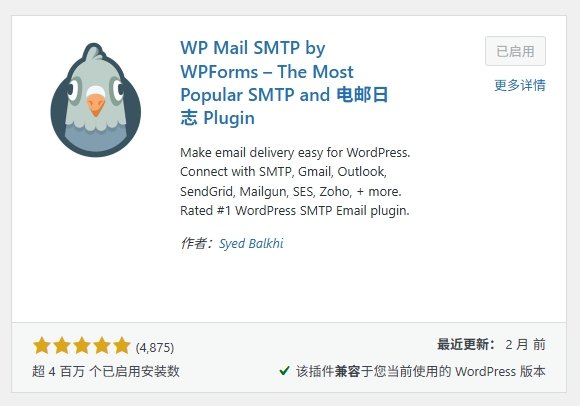Click the third rating star

(x=82, y=346)
